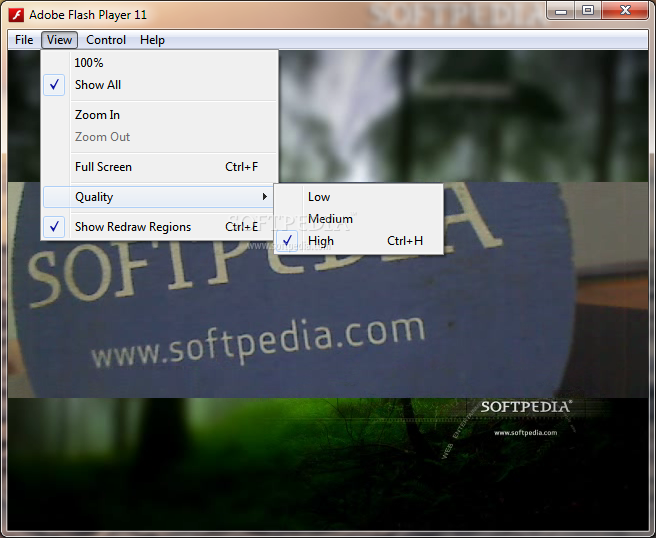This screenshot has width=656, height=538.
Task: Choose Zoom In from View menu
Action: [x=160, y=115]
